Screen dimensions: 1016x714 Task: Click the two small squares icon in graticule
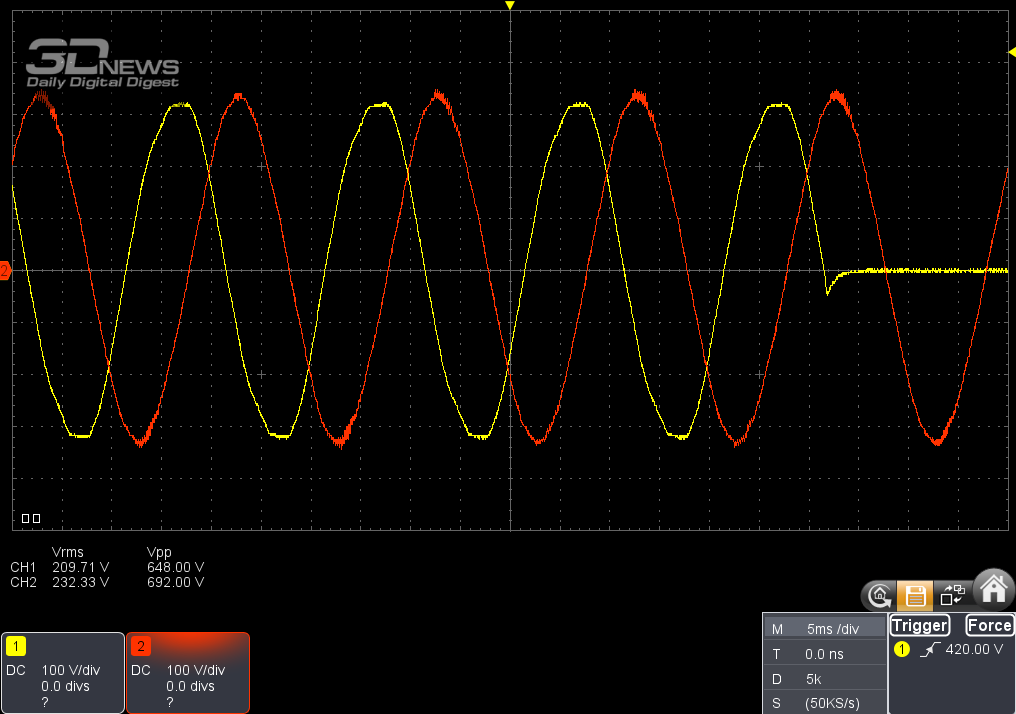[31, 518]
